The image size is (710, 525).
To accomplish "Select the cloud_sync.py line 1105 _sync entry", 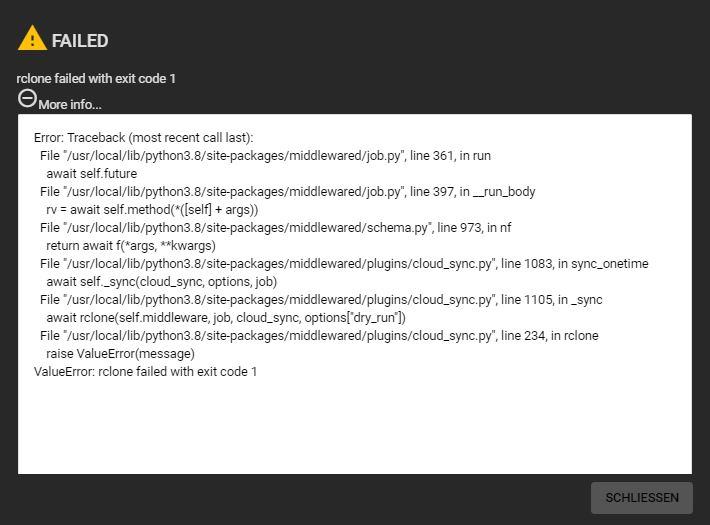I will click(x=321, y=300).
